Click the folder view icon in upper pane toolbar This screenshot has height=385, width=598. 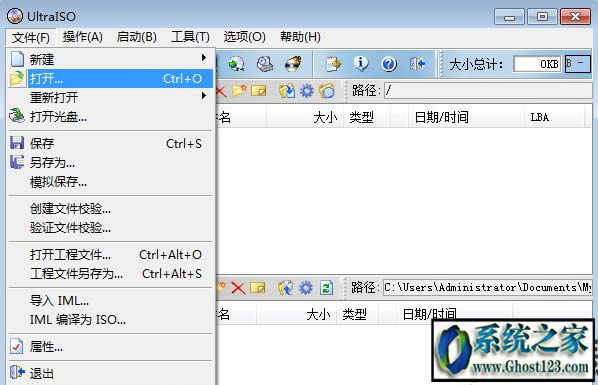tap(327, 91)
